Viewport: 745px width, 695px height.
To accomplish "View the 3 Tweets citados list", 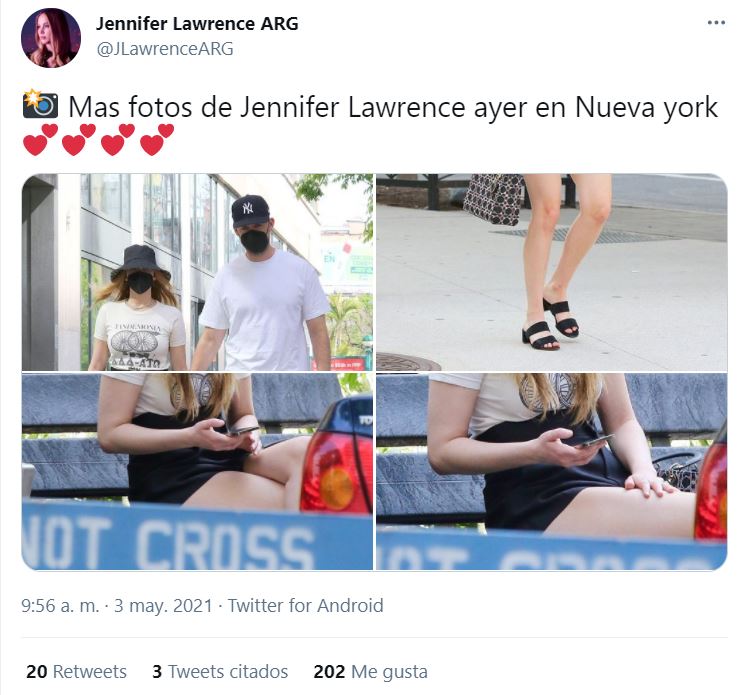I will pos(220,672).
